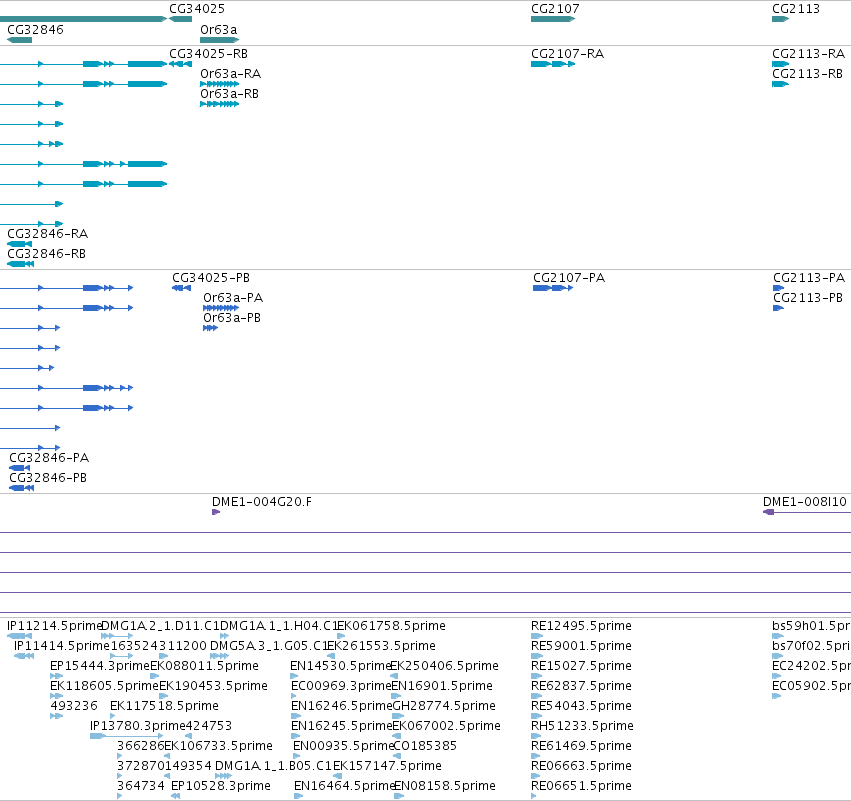Click EST EK190453.5prime
The image size is (851, 801).
tap(213, 686)
